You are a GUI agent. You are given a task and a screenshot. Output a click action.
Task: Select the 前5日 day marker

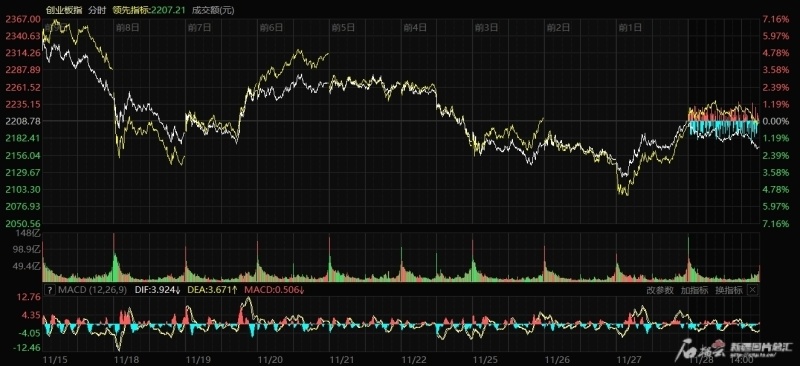[x=343, y=28]
